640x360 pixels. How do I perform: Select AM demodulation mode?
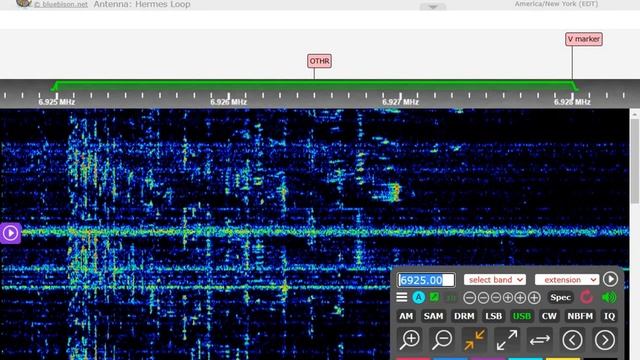tap(406, 316)
